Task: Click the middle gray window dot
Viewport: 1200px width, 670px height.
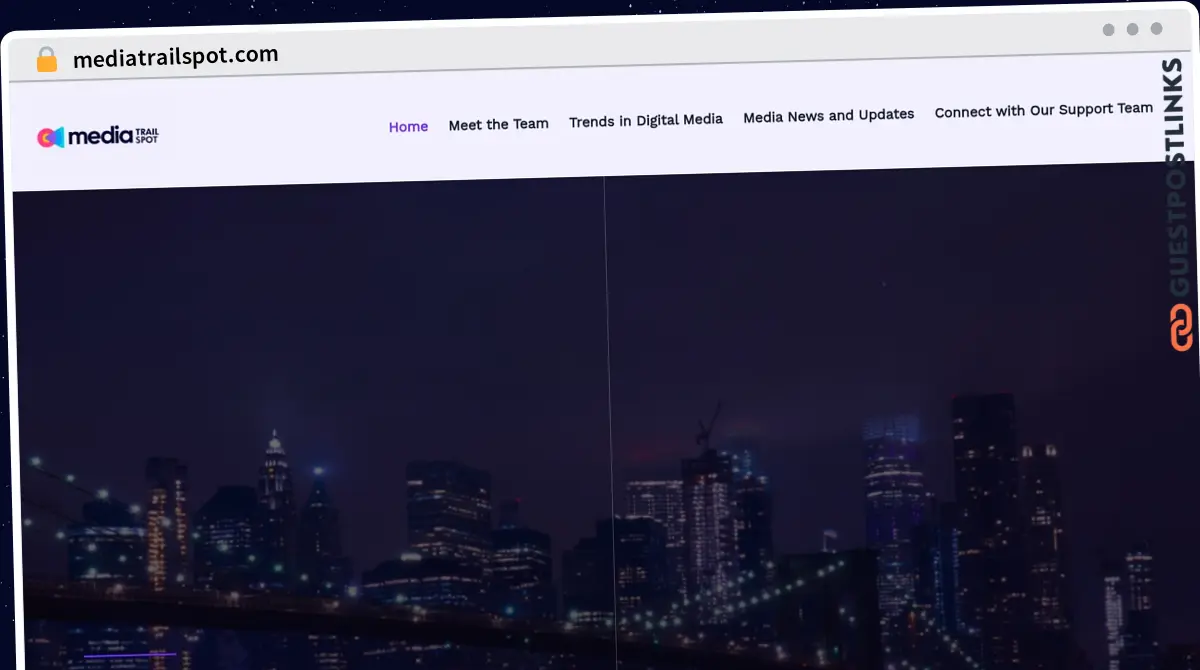Action: coord(1132,30)
